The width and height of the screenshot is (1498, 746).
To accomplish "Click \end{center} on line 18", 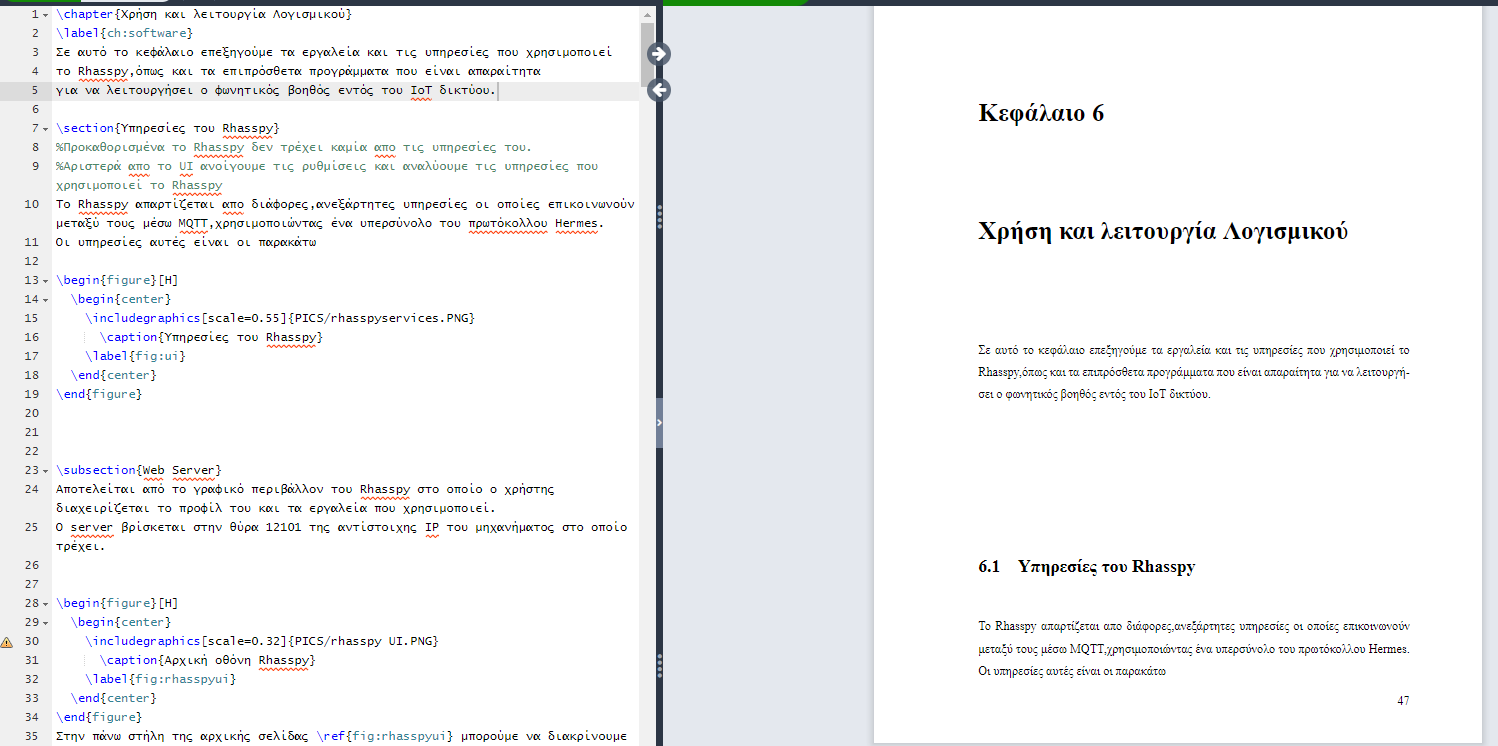I will (114, 376).
